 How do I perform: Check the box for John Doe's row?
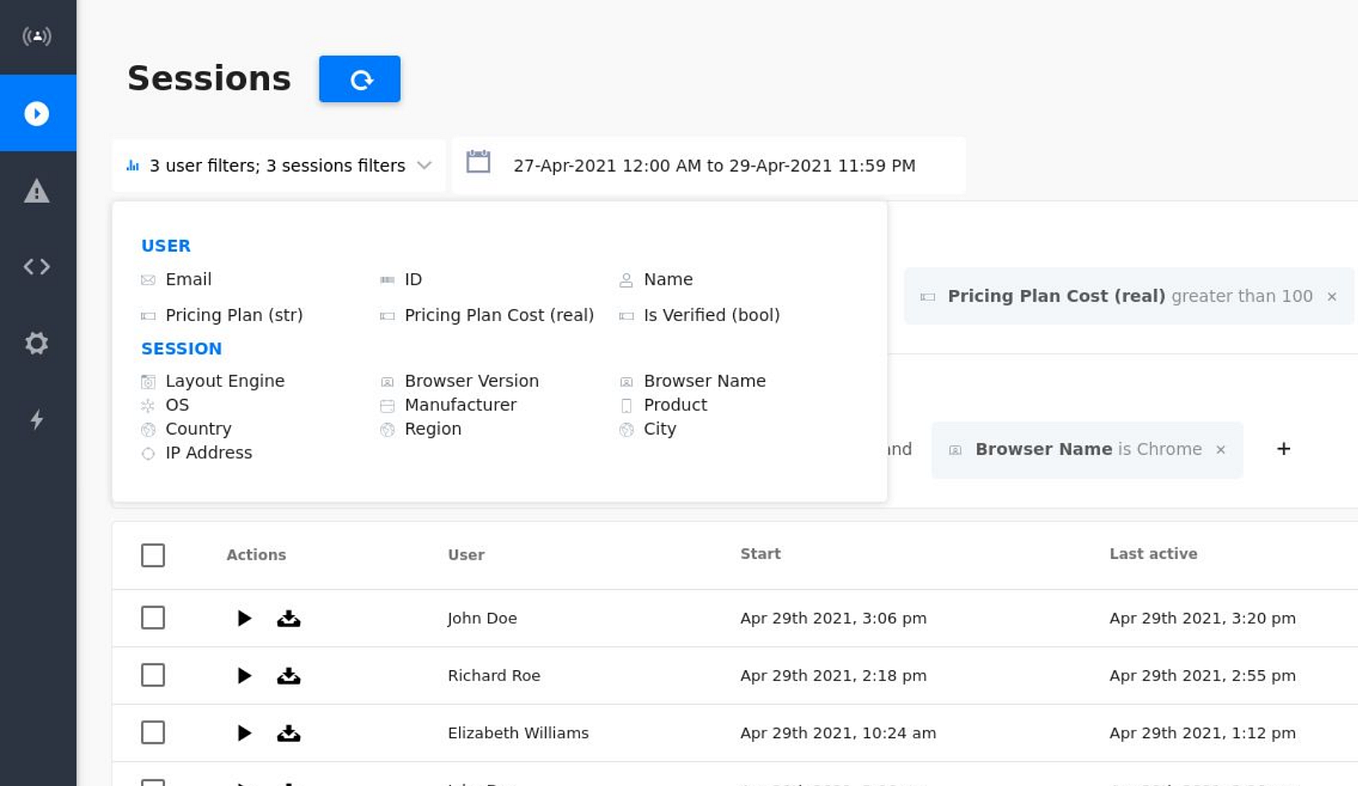153,618
